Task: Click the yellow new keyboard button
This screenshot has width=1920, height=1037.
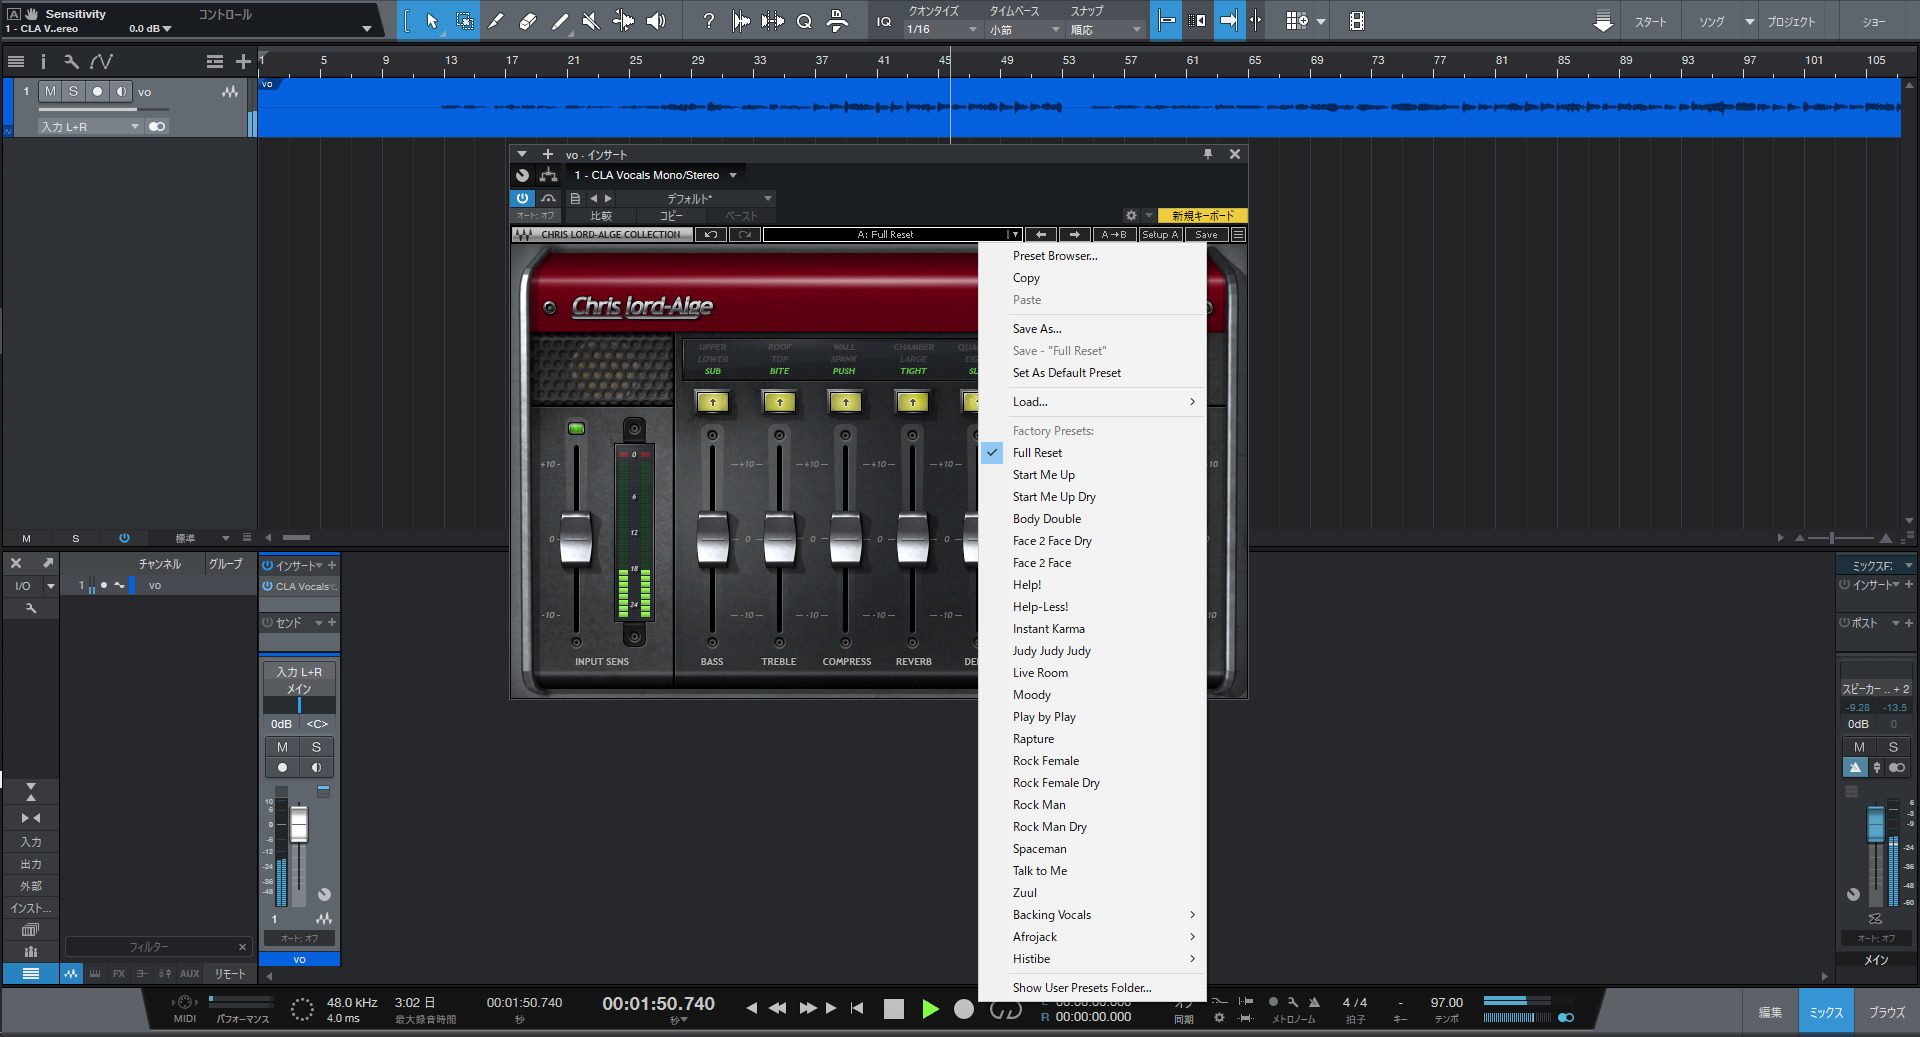Action: pos(1202,216)
